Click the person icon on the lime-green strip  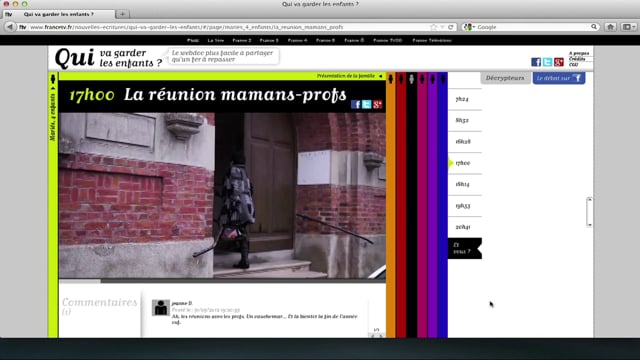(53, 79)
